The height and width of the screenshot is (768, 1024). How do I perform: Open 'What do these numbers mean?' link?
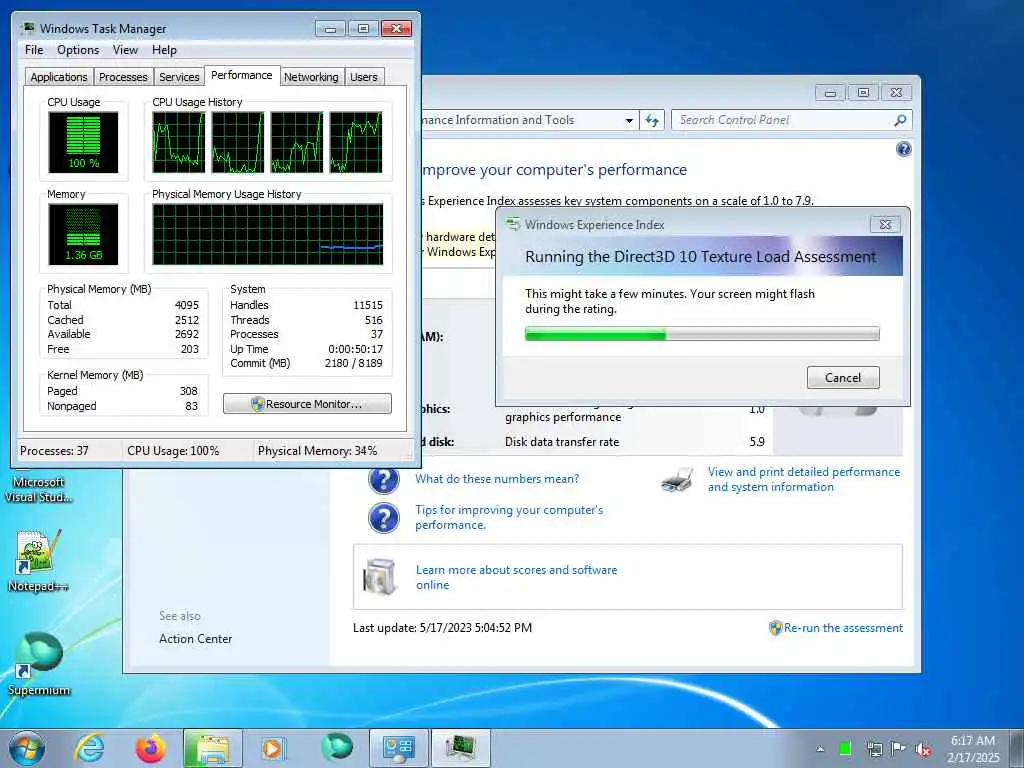coord(497,479)
